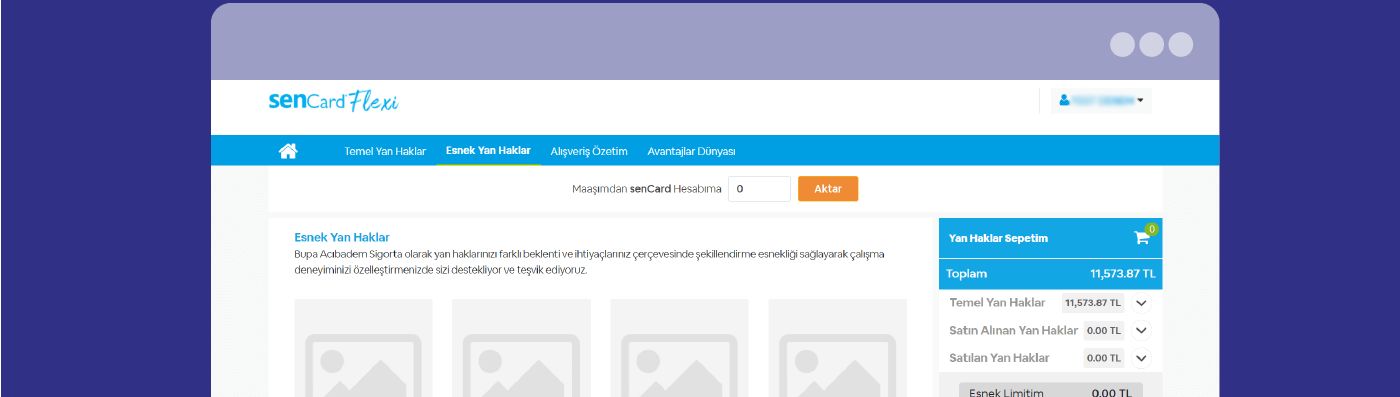Click the Temel Yan Haklar 11,573.87 TL value
This screenshot has height=397, width=1400.
coord(1093,302)
